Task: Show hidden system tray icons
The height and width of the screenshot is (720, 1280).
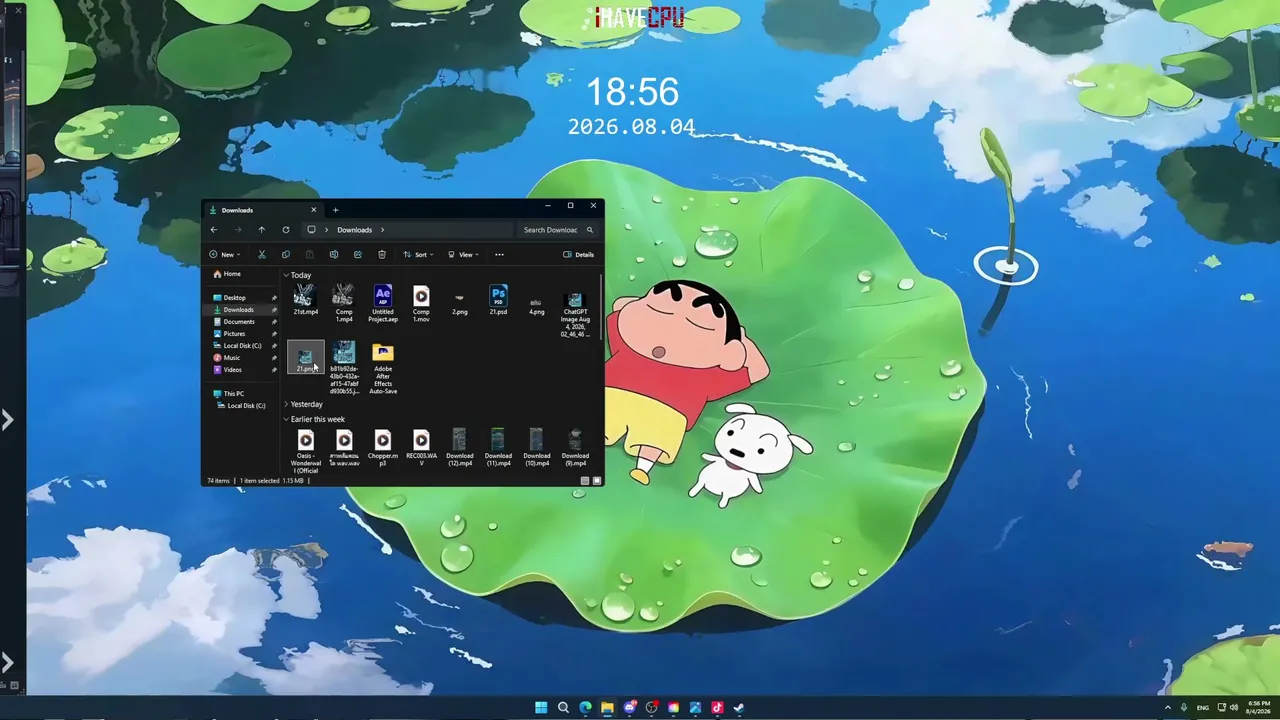Action: (1167, 708)
